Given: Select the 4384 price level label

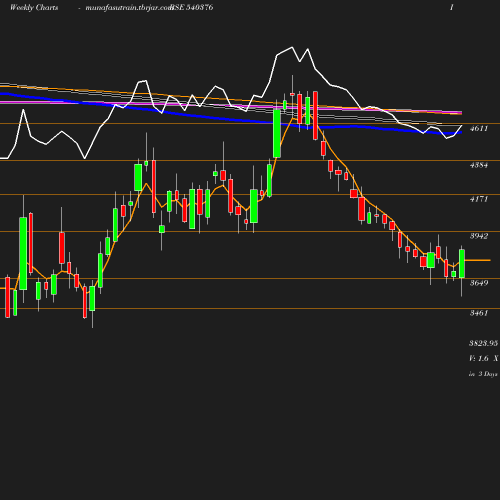Looking at the screenshot, I should tap(479, 165).
